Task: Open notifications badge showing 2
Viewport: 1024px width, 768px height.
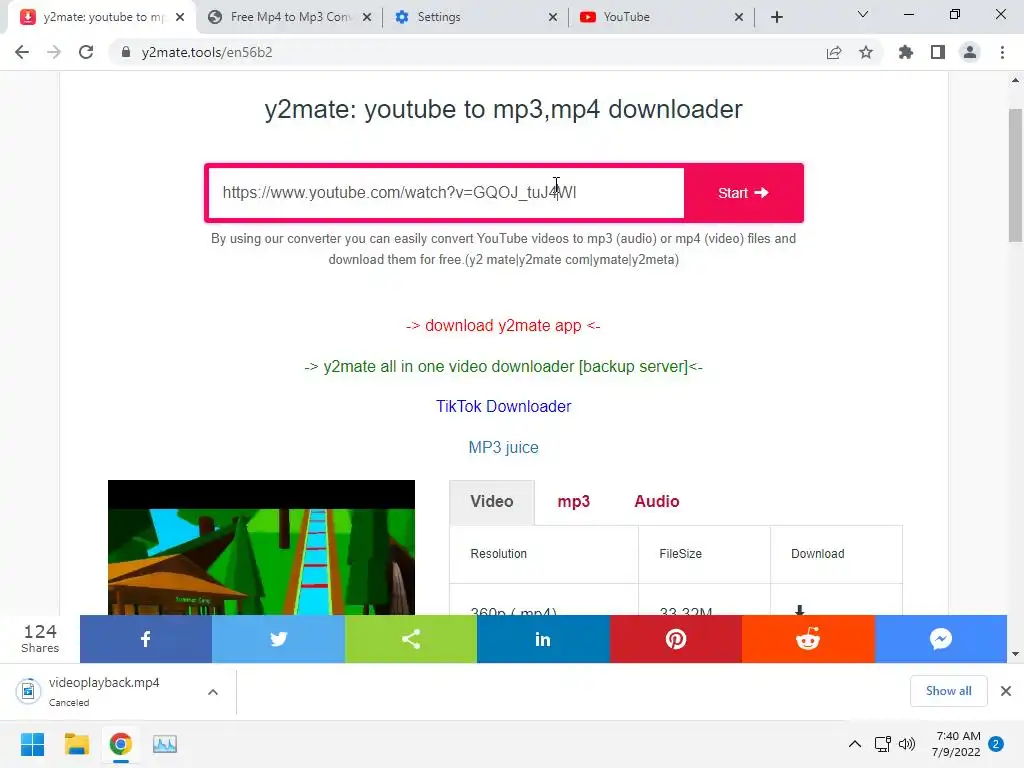Action: tap(996, 744)
